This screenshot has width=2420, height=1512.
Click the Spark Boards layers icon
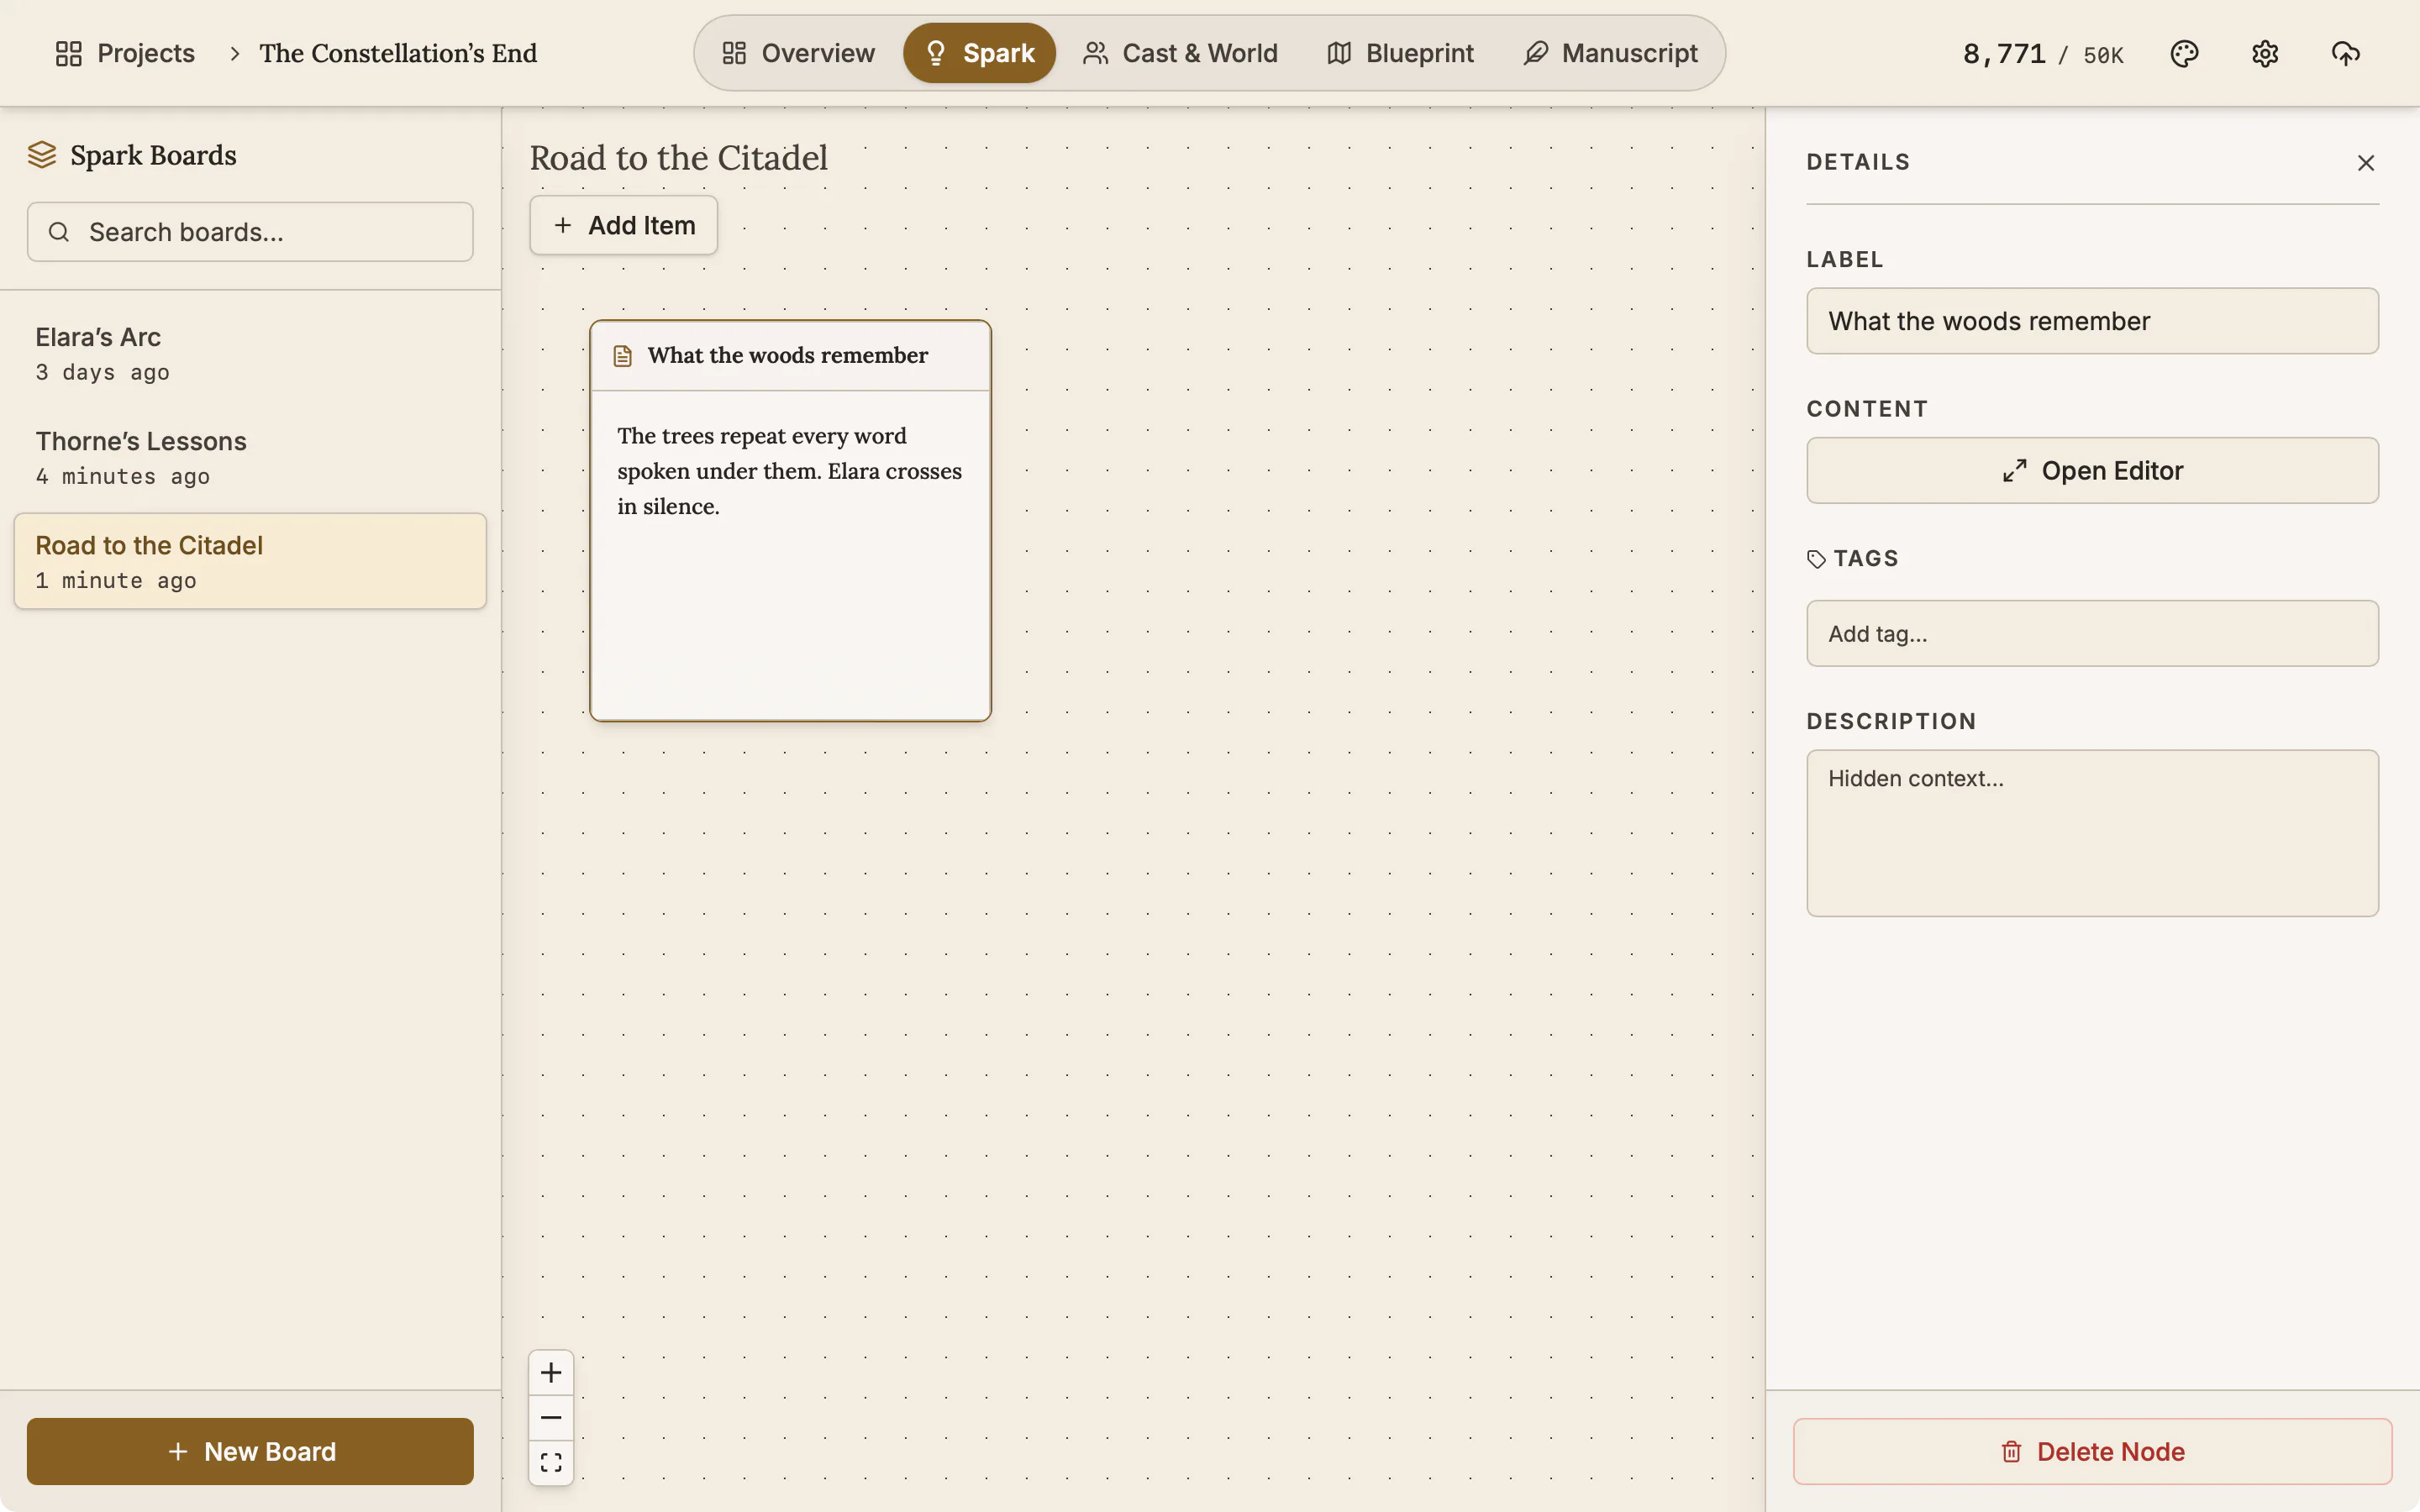(x=42, y=155)
